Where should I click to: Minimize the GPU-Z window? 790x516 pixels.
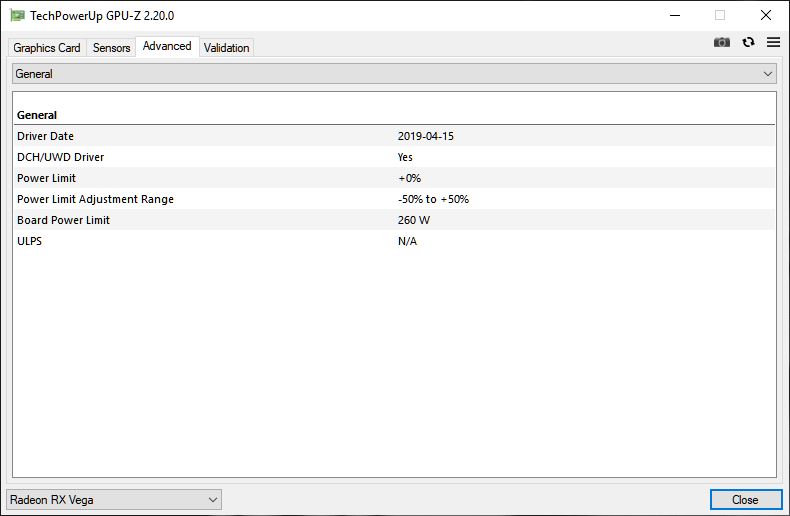pyautogui.click(x=675, y=16)
